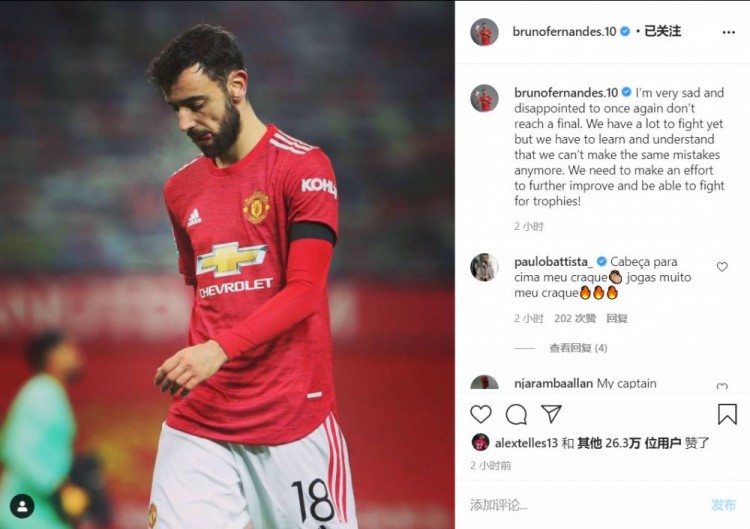Reply to paulobattista_ via 回复

click(x=617, y=319)
